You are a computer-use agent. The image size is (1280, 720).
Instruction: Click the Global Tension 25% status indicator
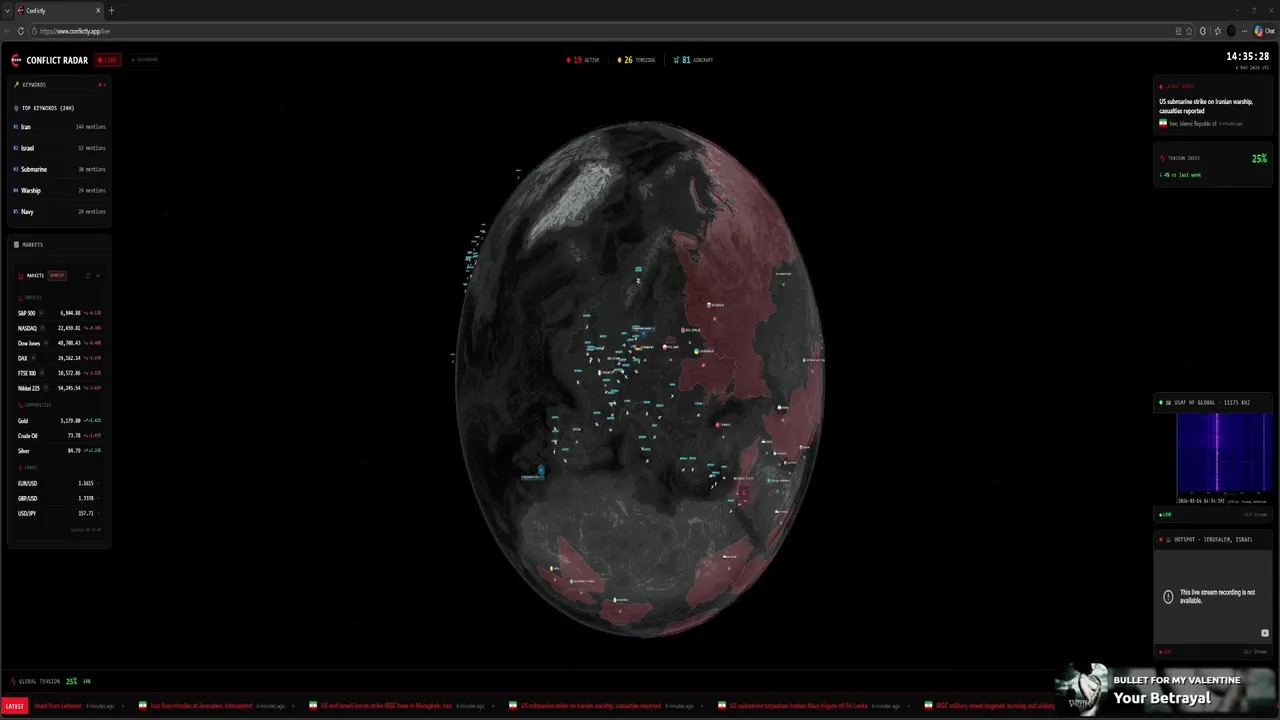click(x=50, y=681)
